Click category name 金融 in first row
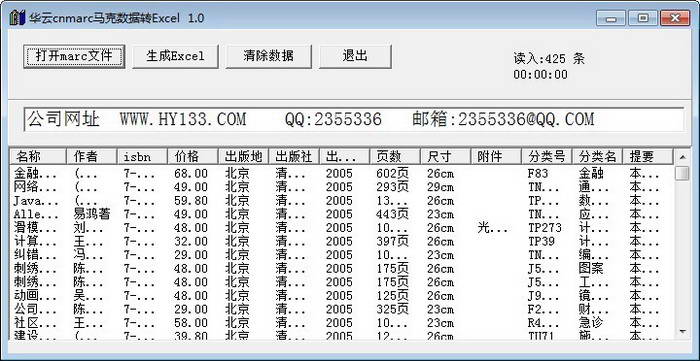700x361 pixels. click(591, 173)
